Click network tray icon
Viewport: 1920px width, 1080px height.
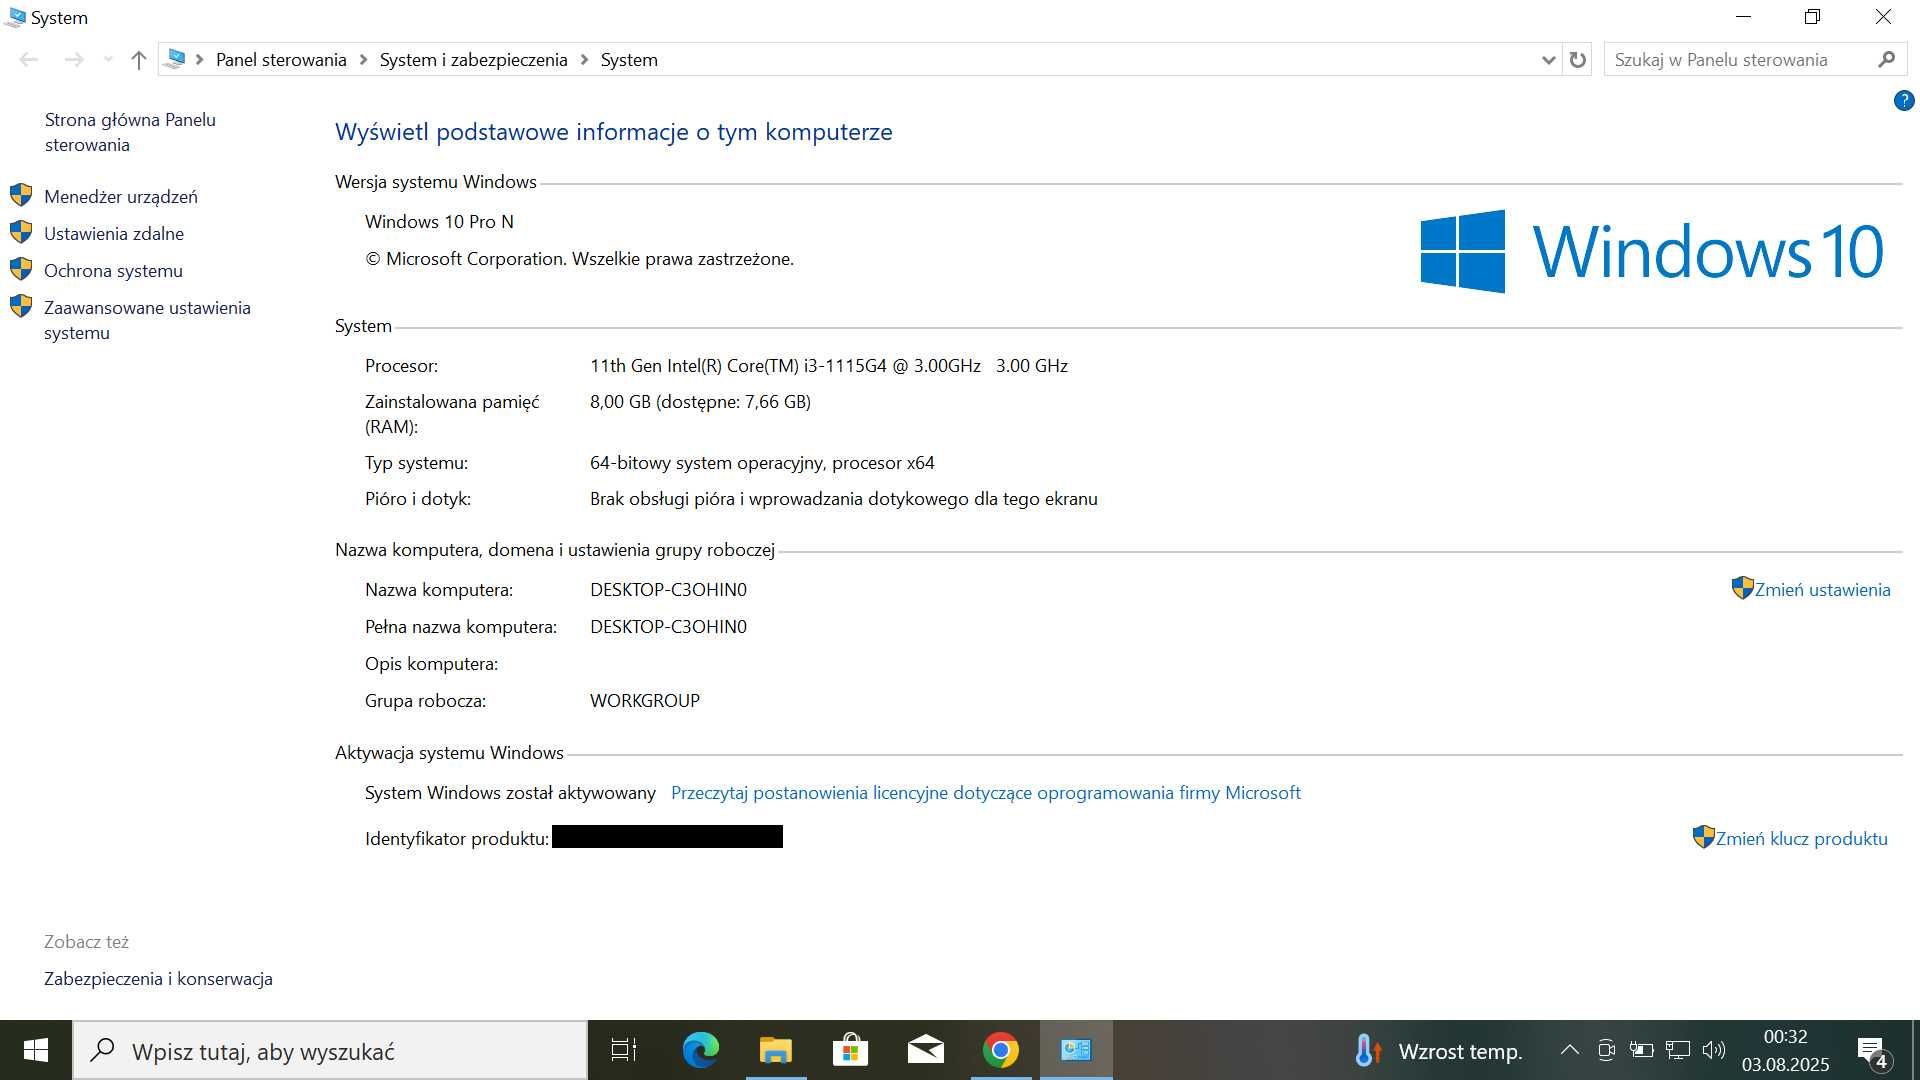point(1678,1050)
